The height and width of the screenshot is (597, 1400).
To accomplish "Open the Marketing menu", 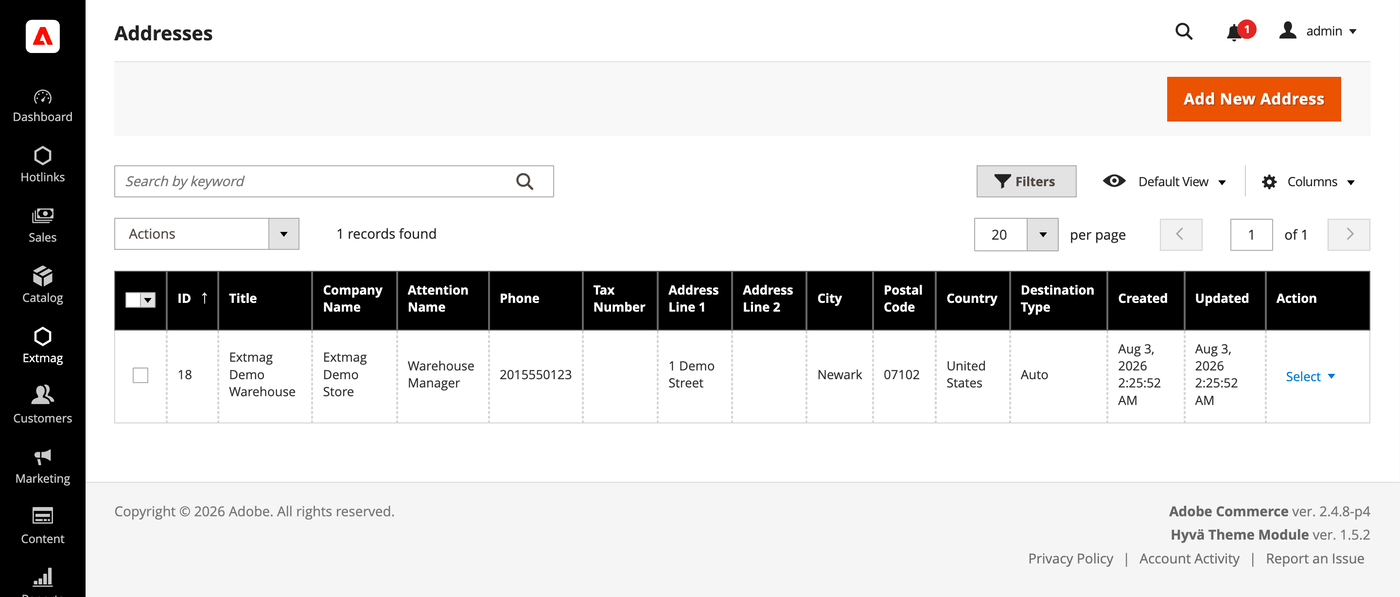I will 42,466.
